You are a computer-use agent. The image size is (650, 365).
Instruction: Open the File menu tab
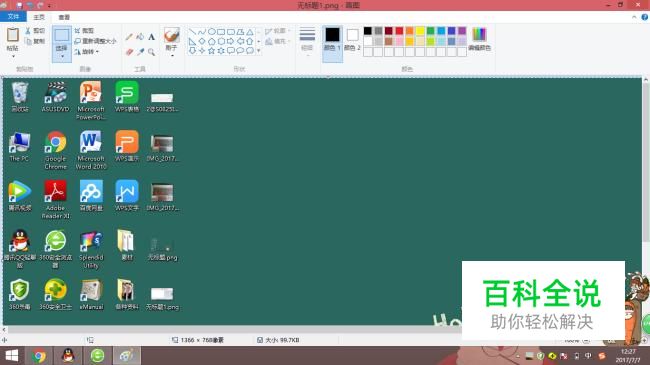pyautogui.click(x=13, y=17)
